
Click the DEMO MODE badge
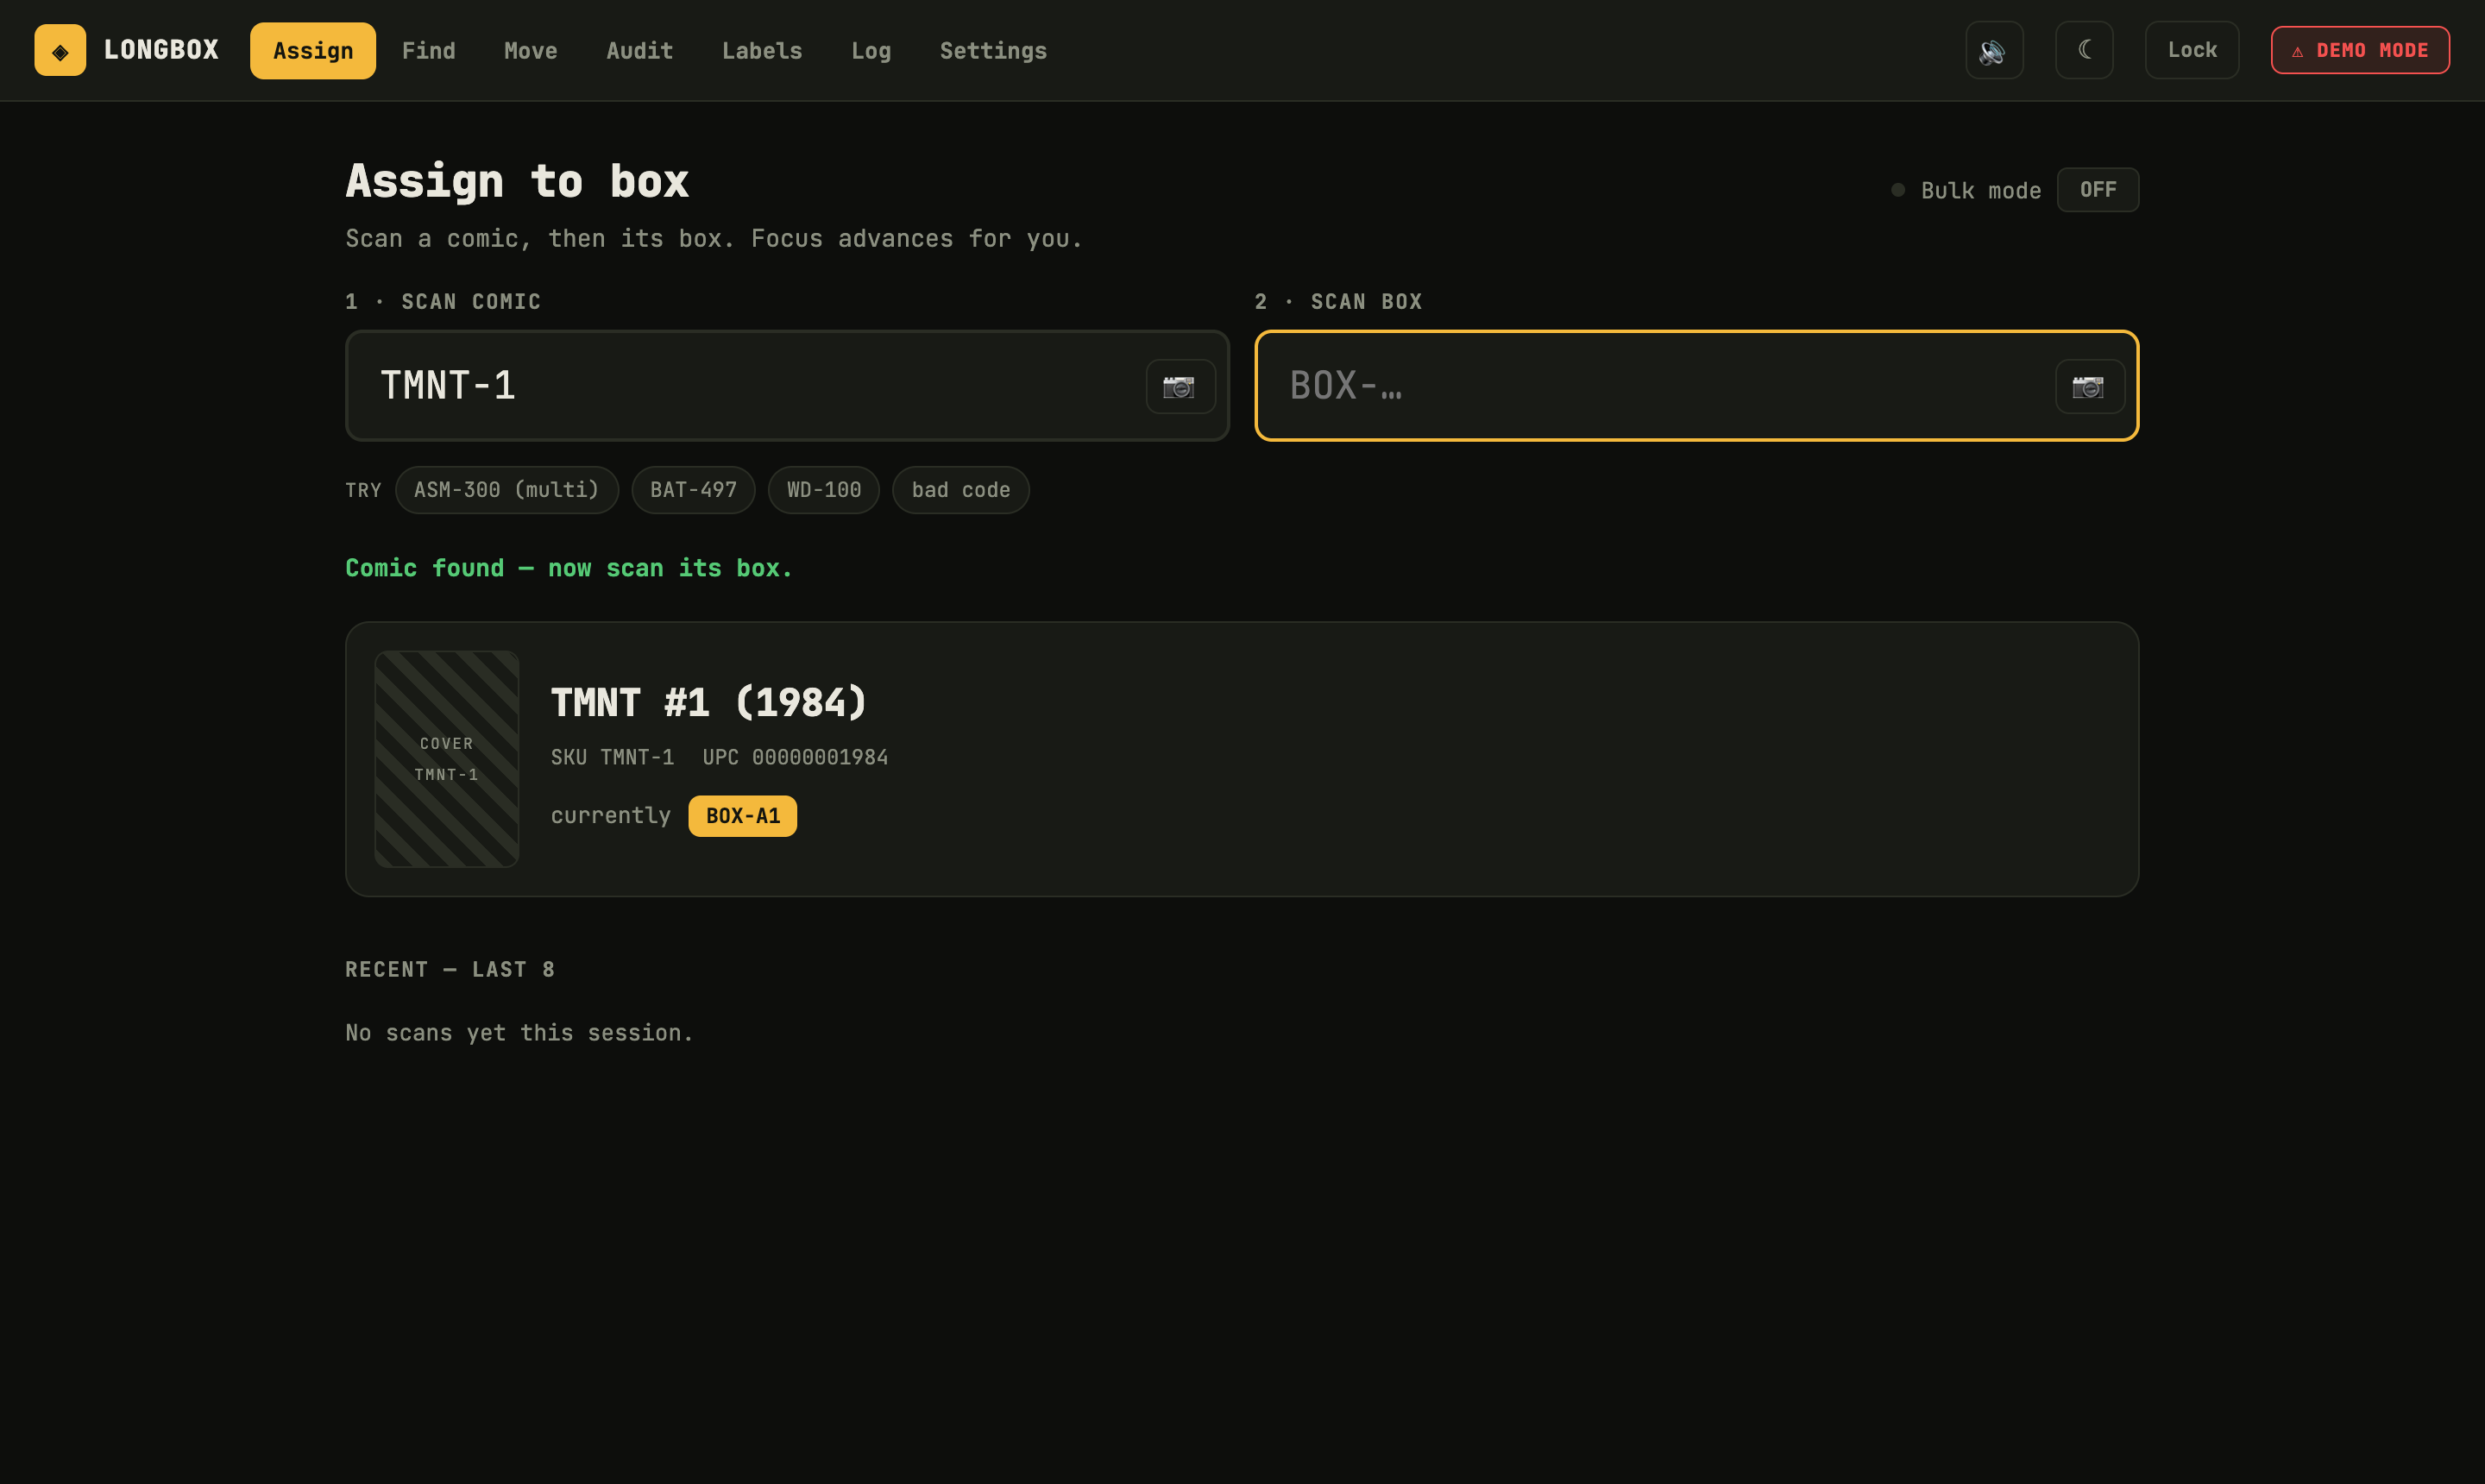[2360, 50]
